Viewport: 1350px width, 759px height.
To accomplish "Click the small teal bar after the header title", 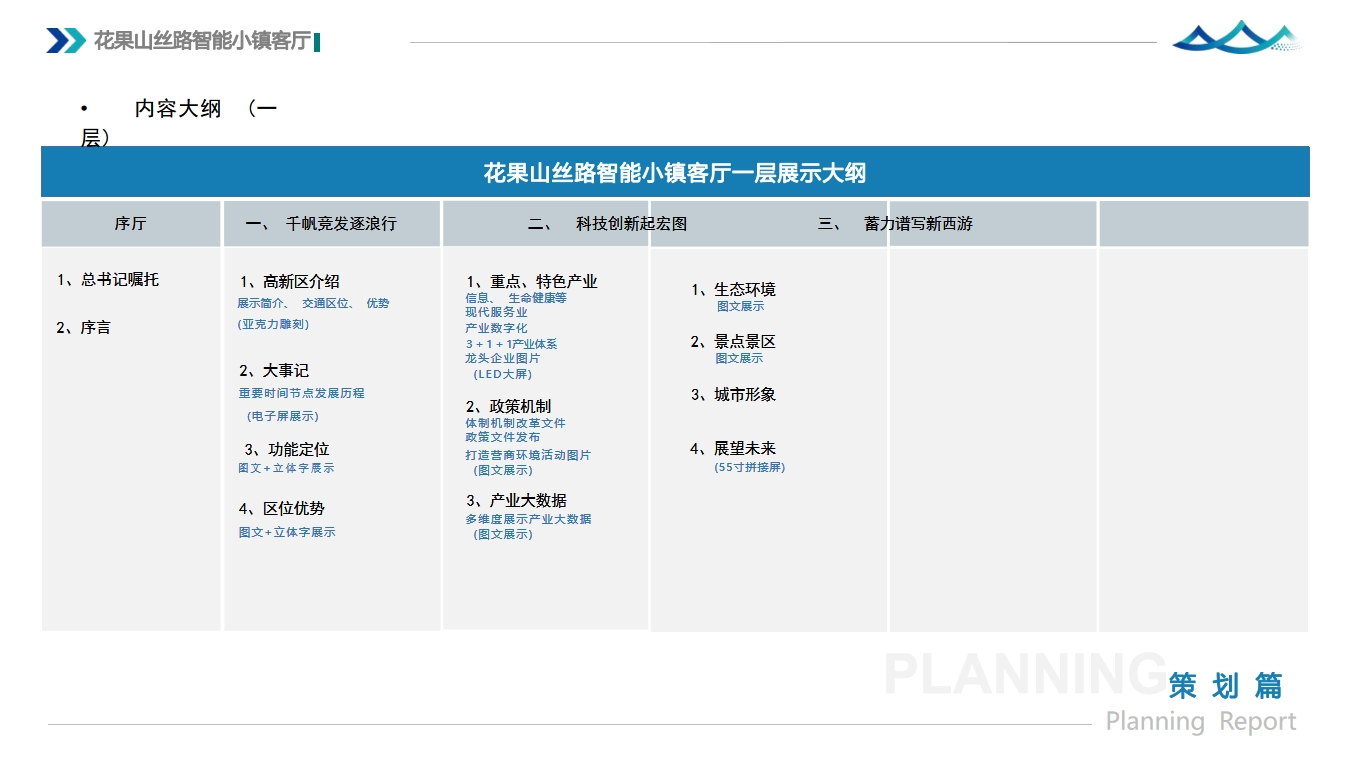I will pyautogui.click(x=317, y=42).
